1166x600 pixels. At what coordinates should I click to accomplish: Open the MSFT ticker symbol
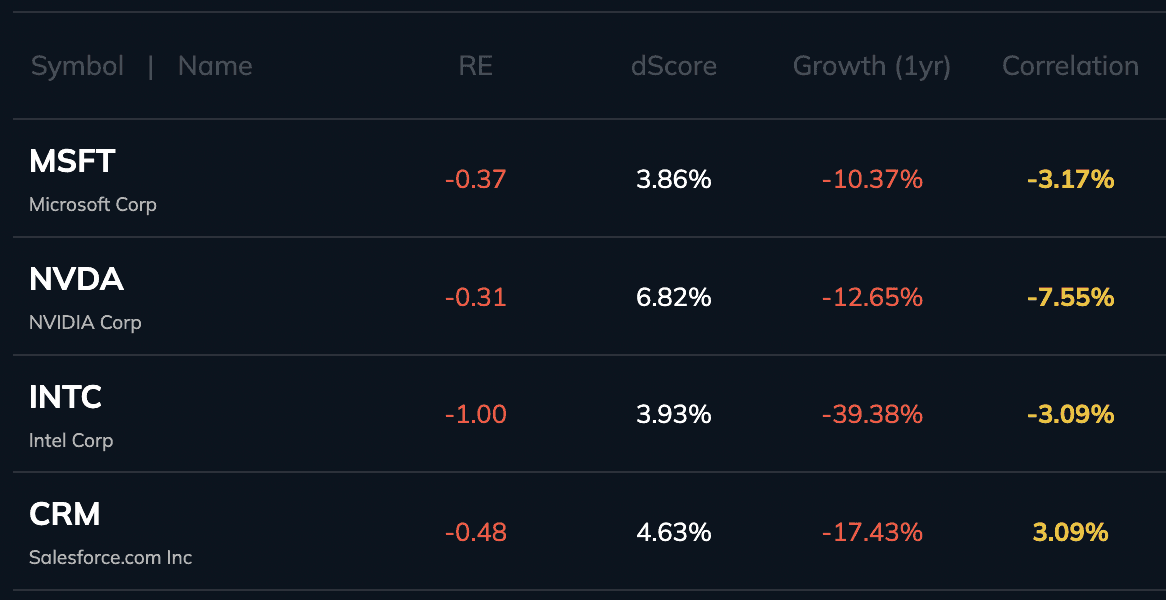pyautogui.click(x=72, y=162)
